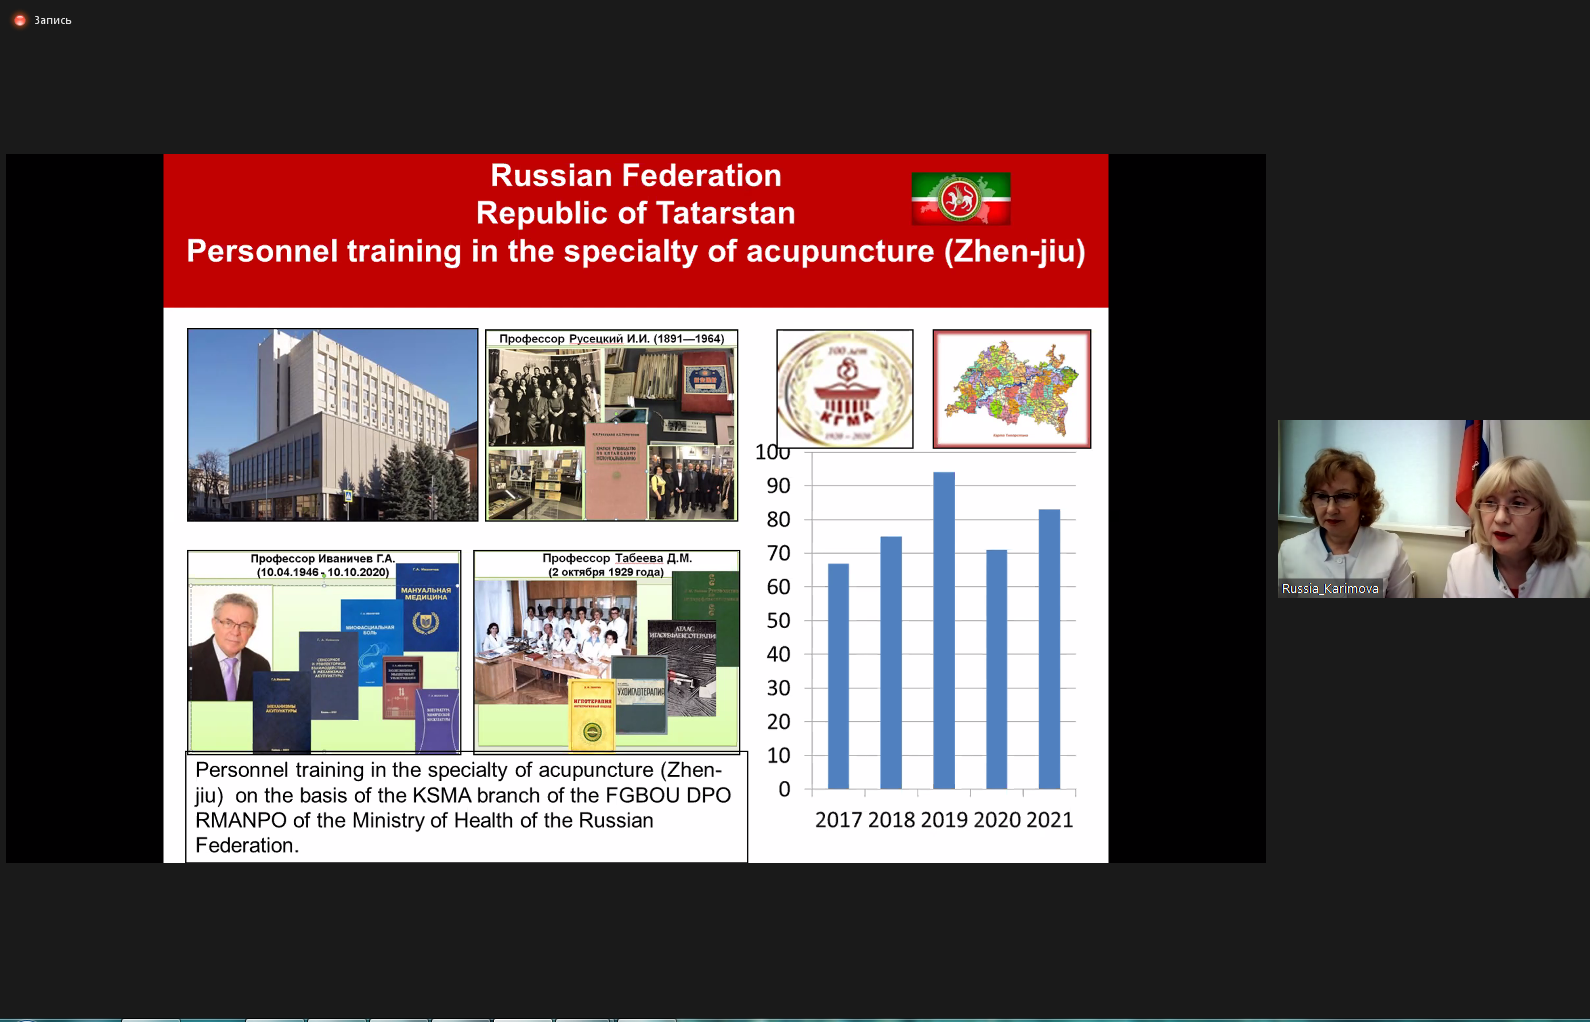Image resolution: width=1590 pixels, height=1022 pixels.
Task: Click the Russia_Karimova participant name label
Action: [1330, 589]
